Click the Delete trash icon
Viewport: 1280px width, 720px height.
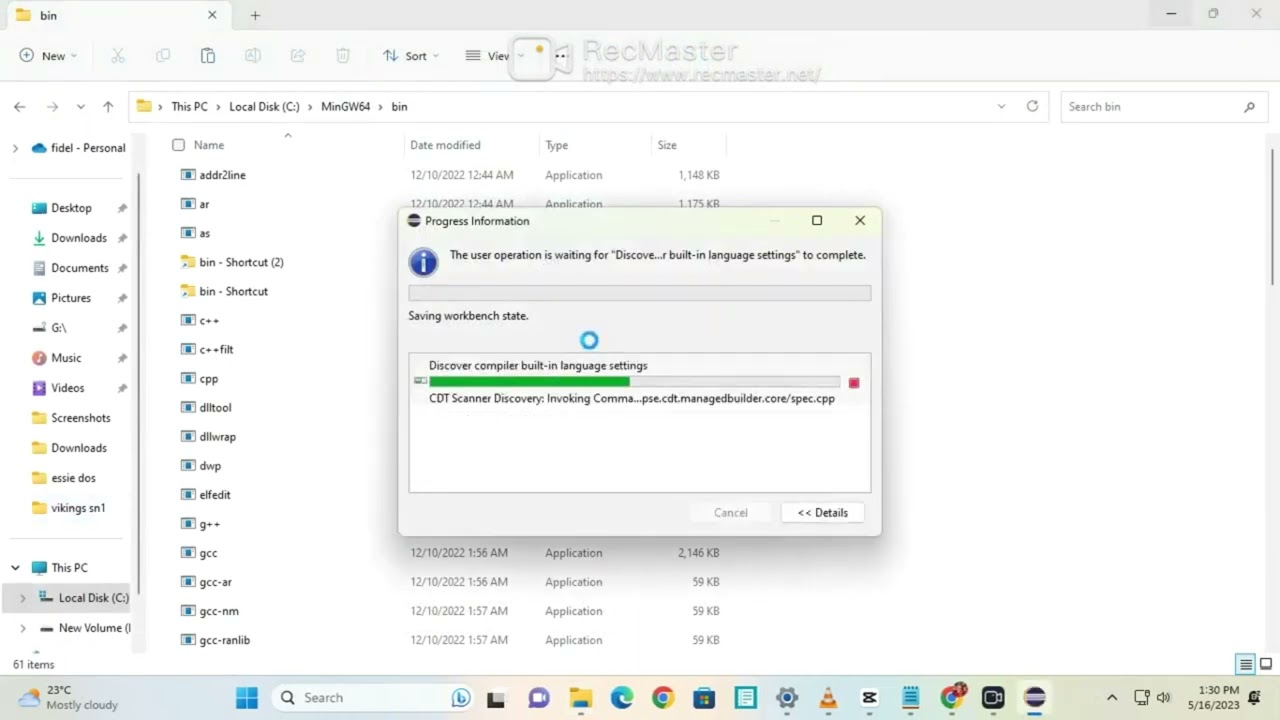(x=343, y=56)
